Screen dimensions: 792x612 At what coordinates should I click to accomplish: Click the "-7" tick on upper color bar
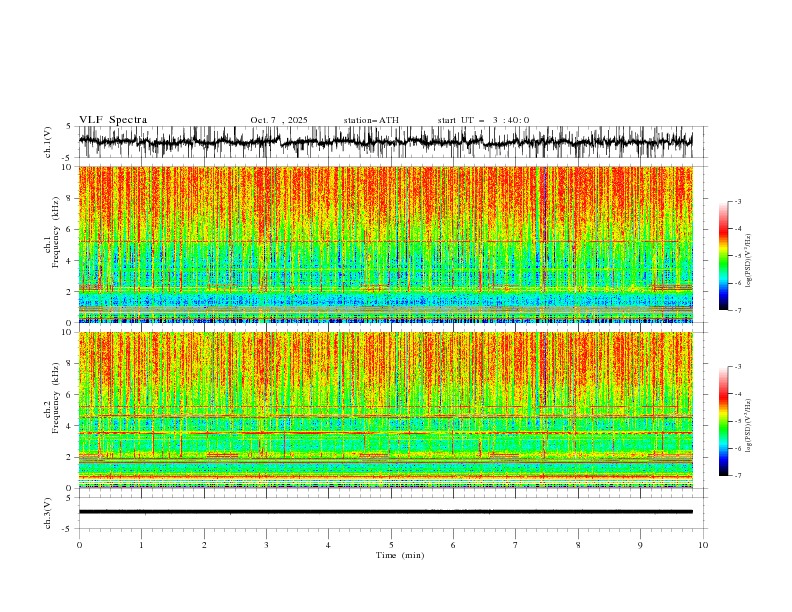737,310
